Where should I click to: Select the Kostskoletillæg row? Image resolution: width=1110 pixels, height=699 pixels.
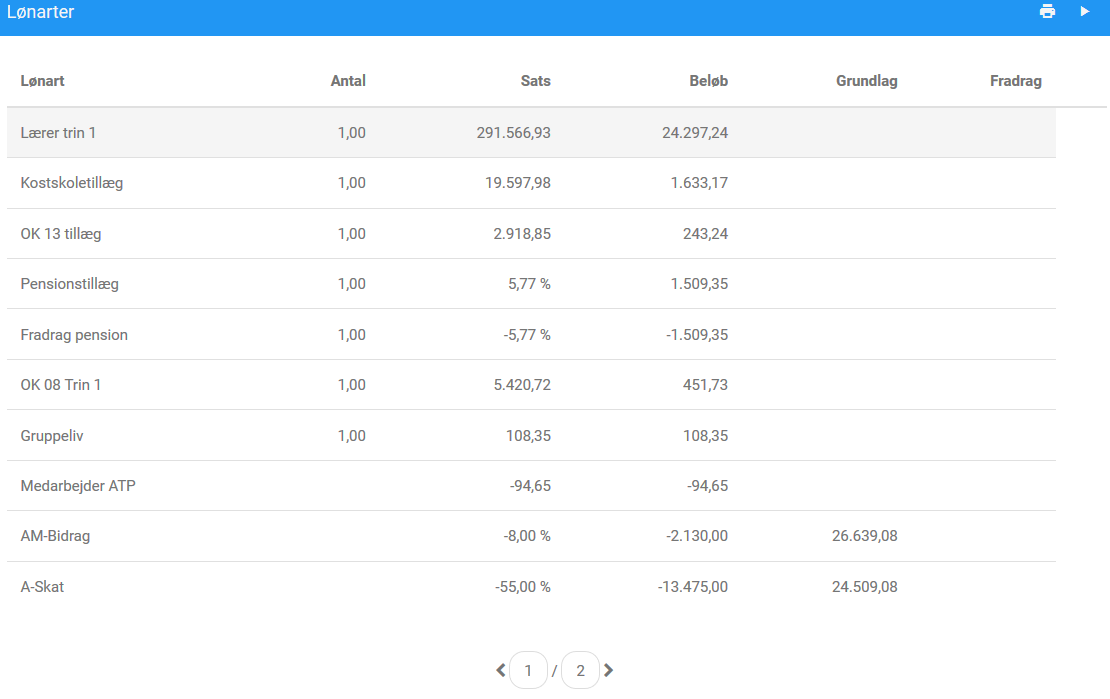click(x=531, y=183)
